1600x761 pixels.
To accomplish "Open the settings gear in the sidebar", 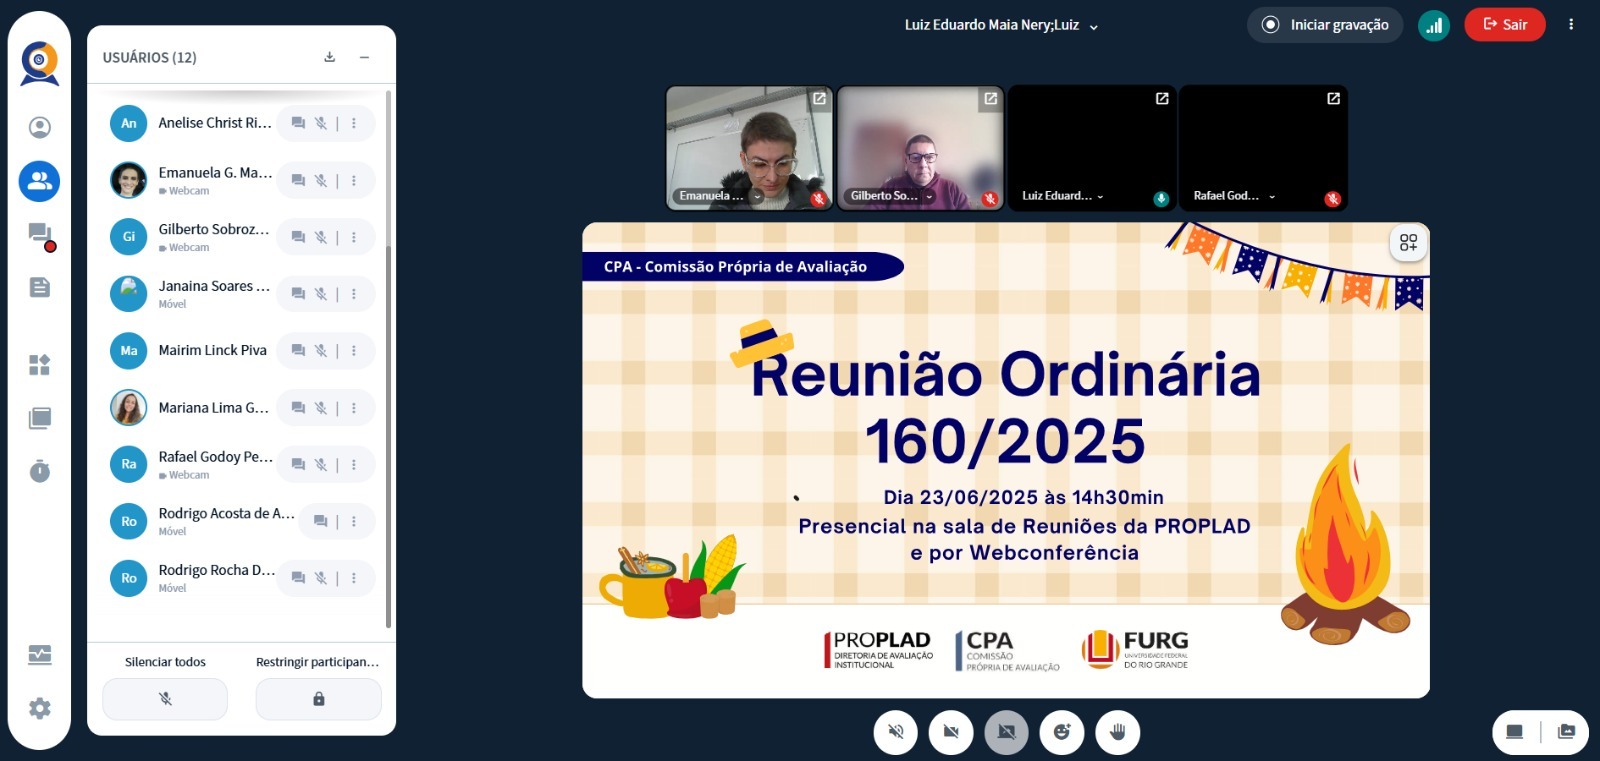I will (x=40, y=708).
